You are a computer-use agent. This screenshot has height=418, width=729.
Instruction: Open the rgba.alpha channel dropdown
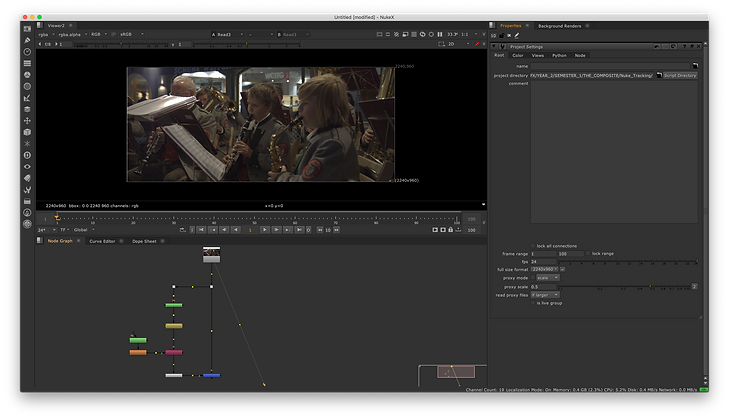[x=73, y=34]
